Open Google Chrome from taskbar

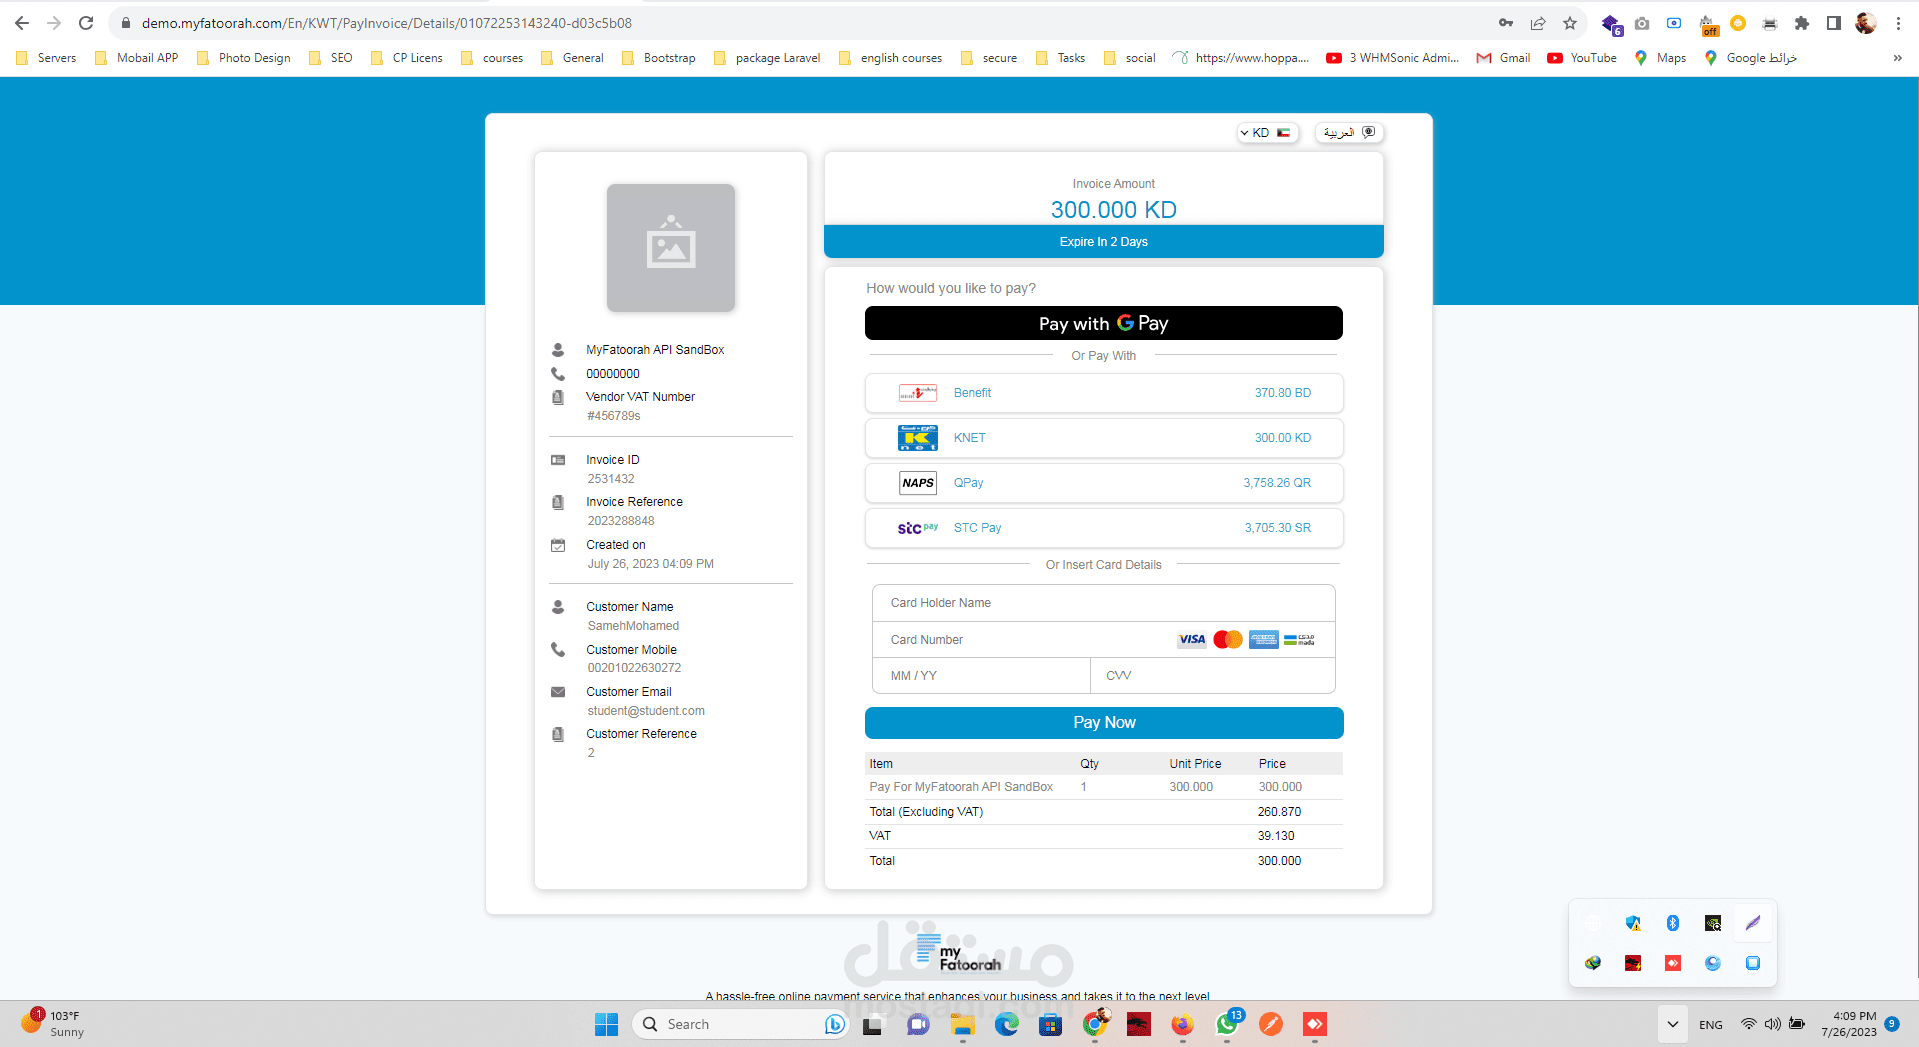tap(1095, 1024)
